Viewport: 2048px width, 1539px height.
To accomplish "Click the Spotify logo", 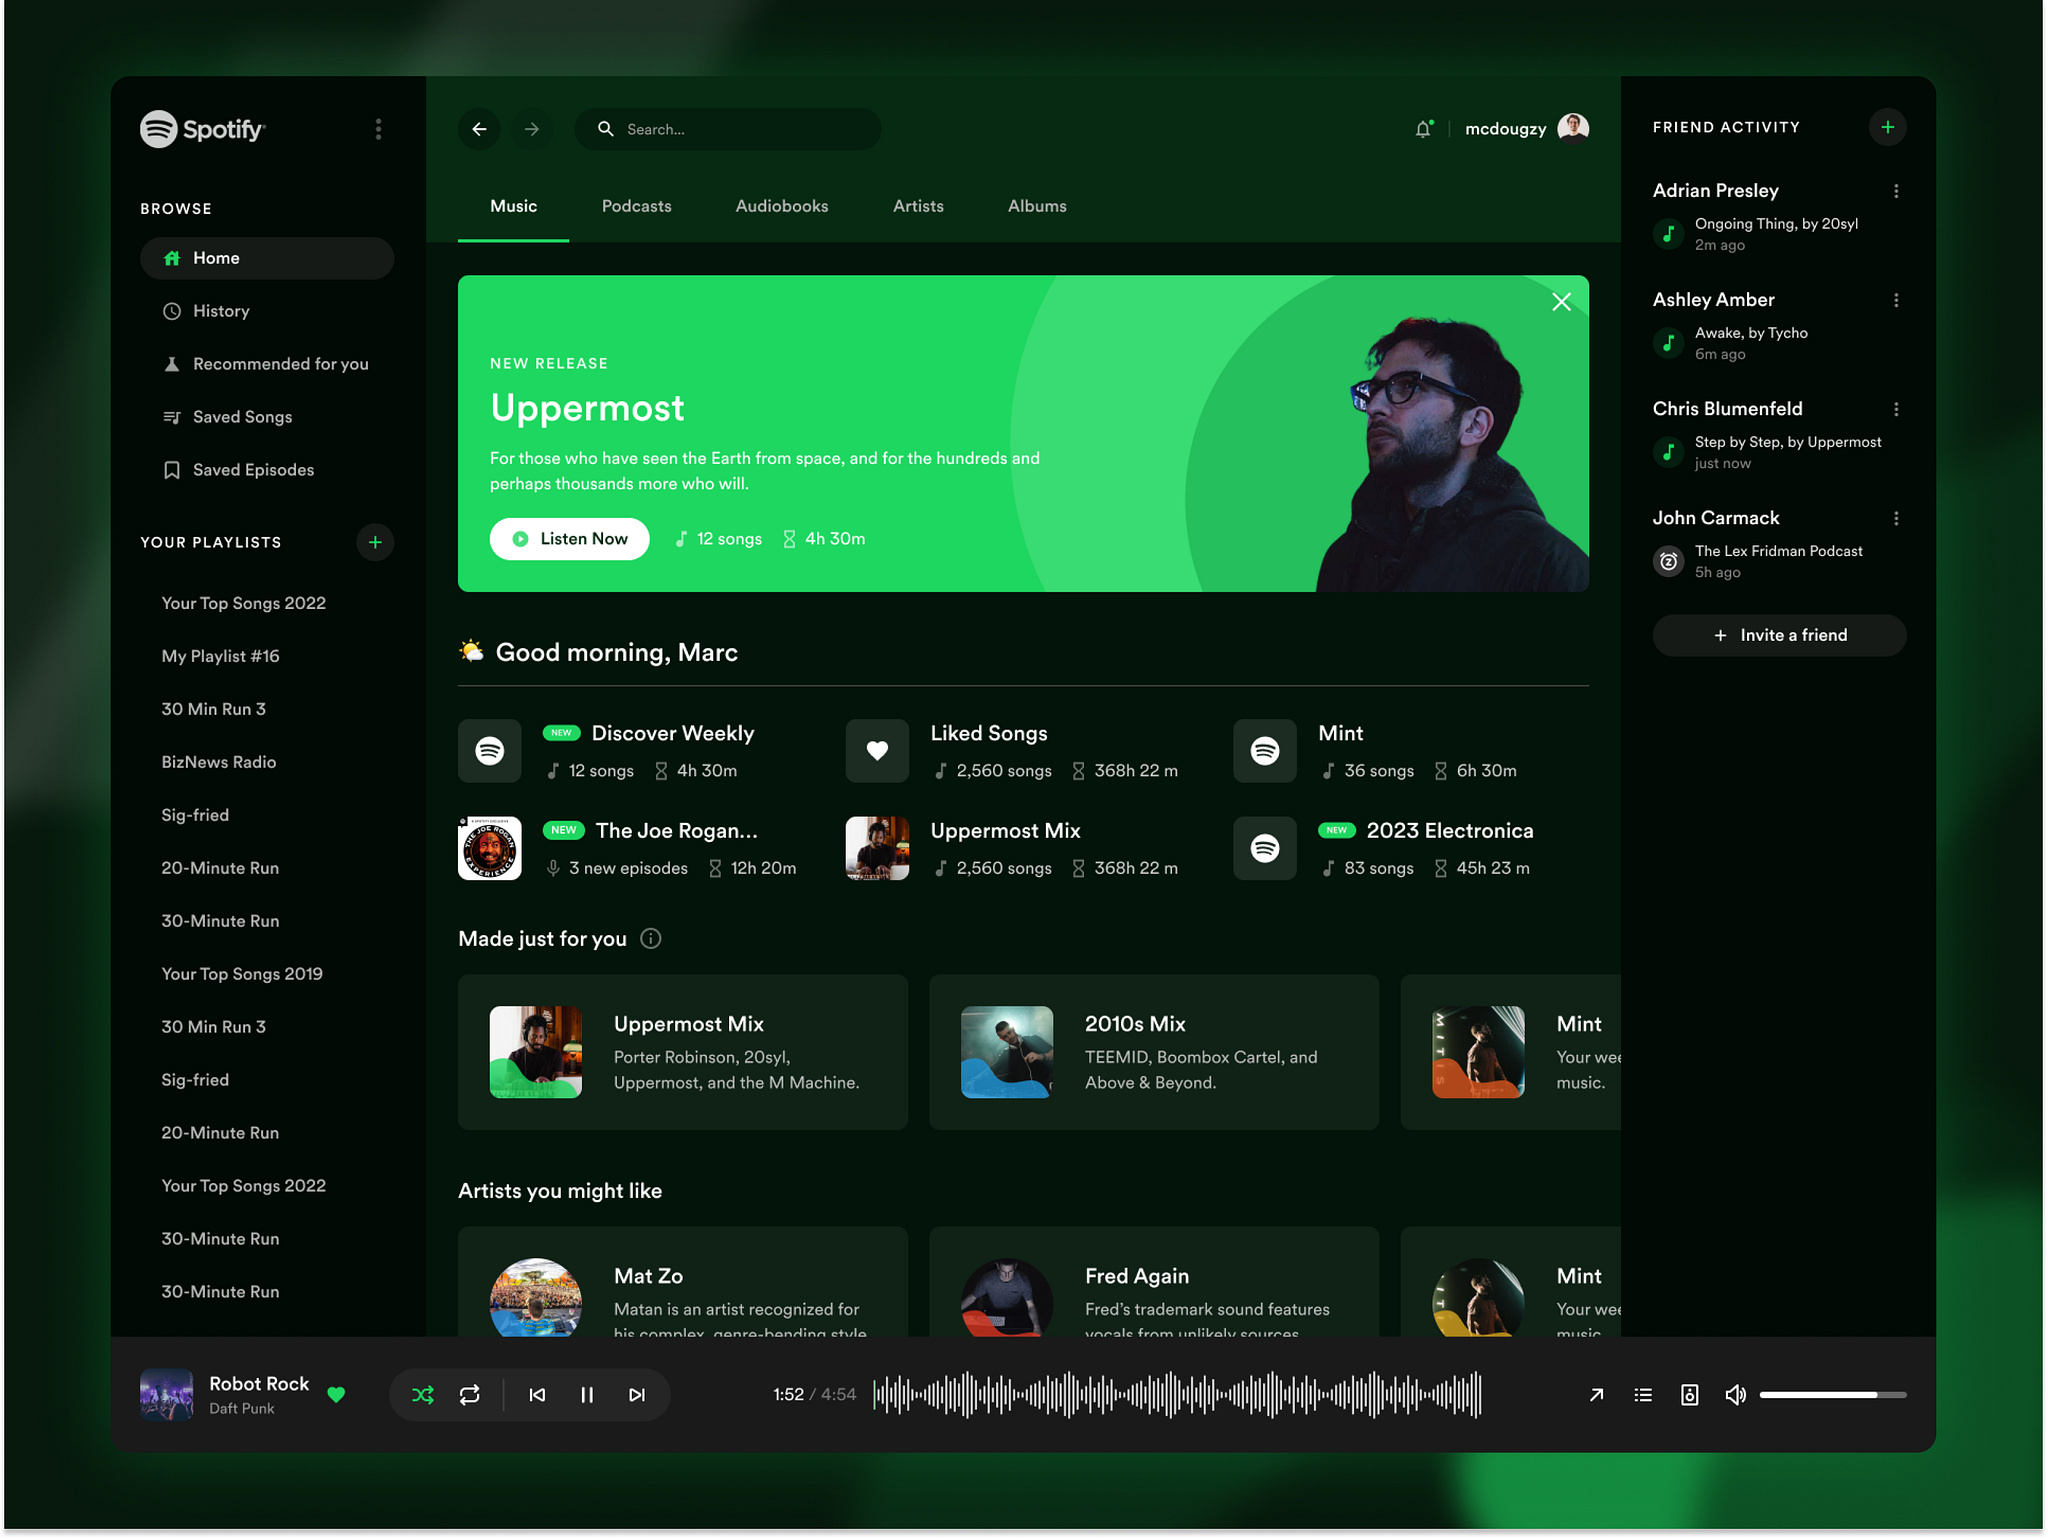I will 203,129.
